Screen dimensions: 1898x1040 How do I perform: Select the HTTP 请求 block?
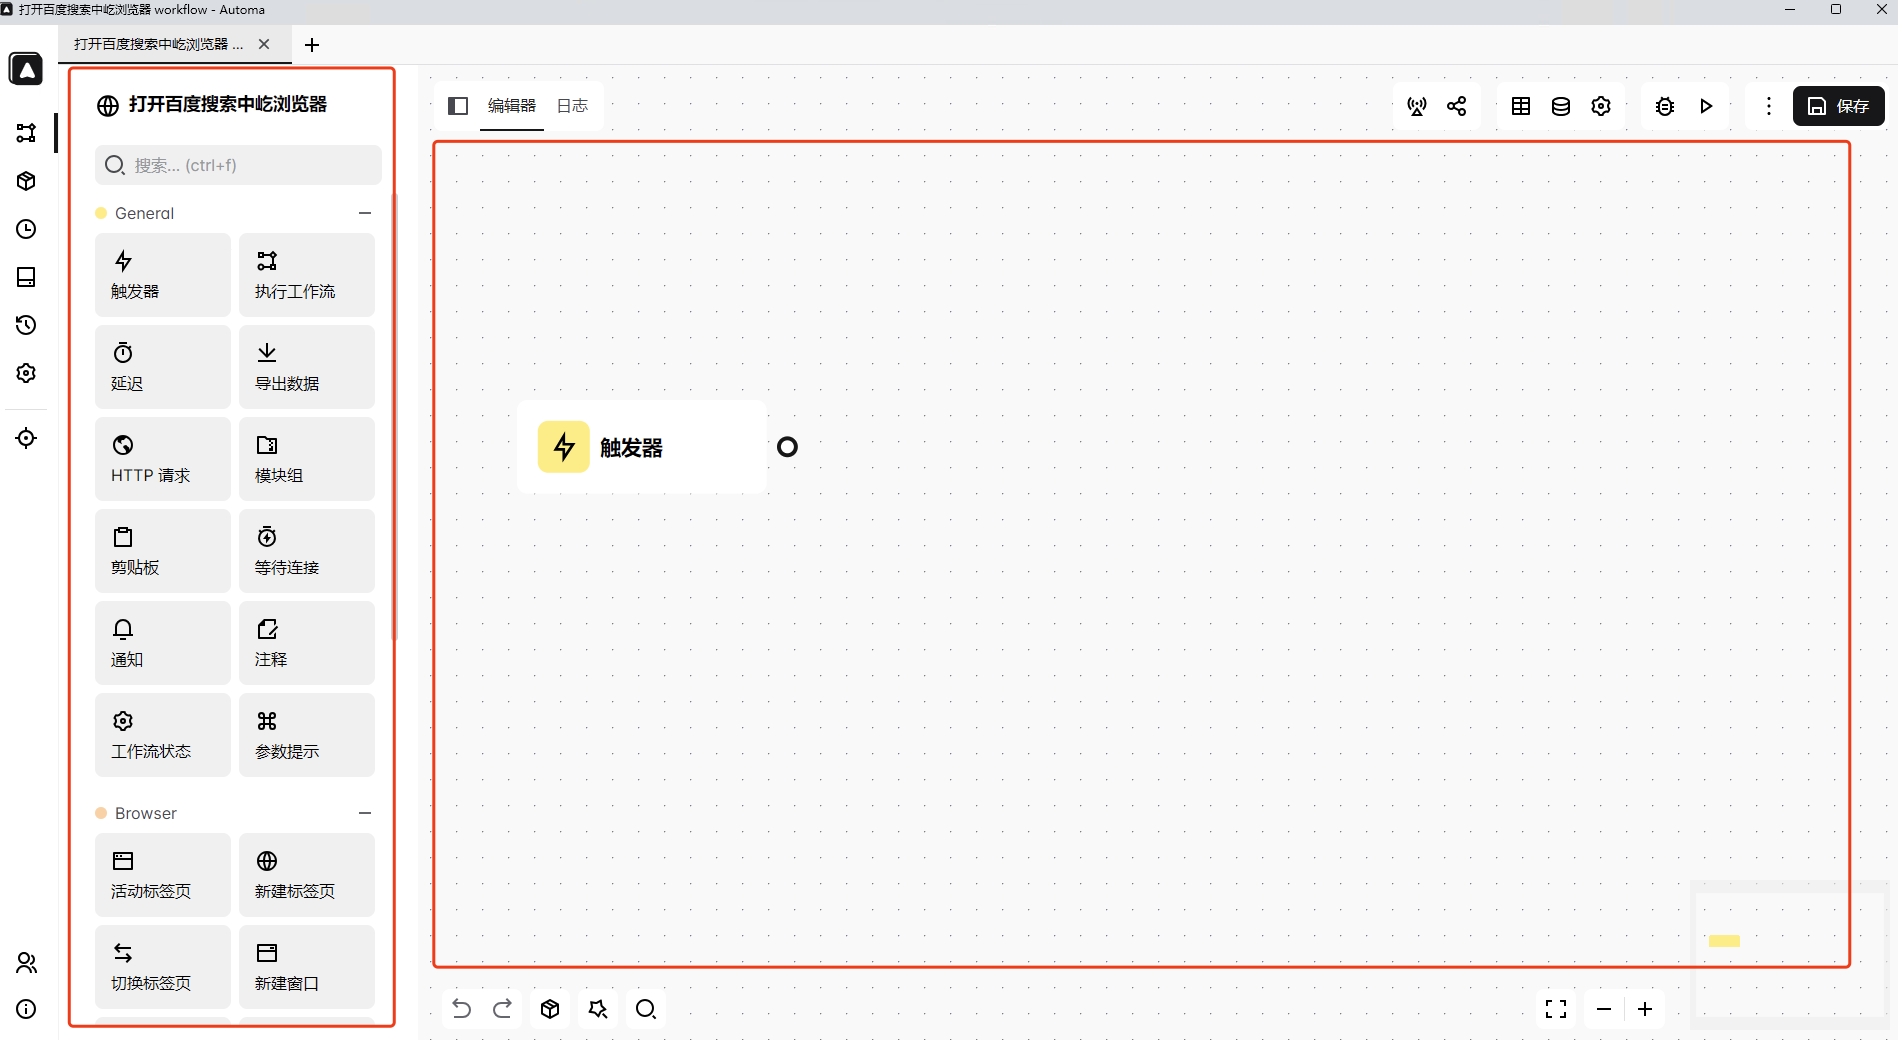pos(162,459)
